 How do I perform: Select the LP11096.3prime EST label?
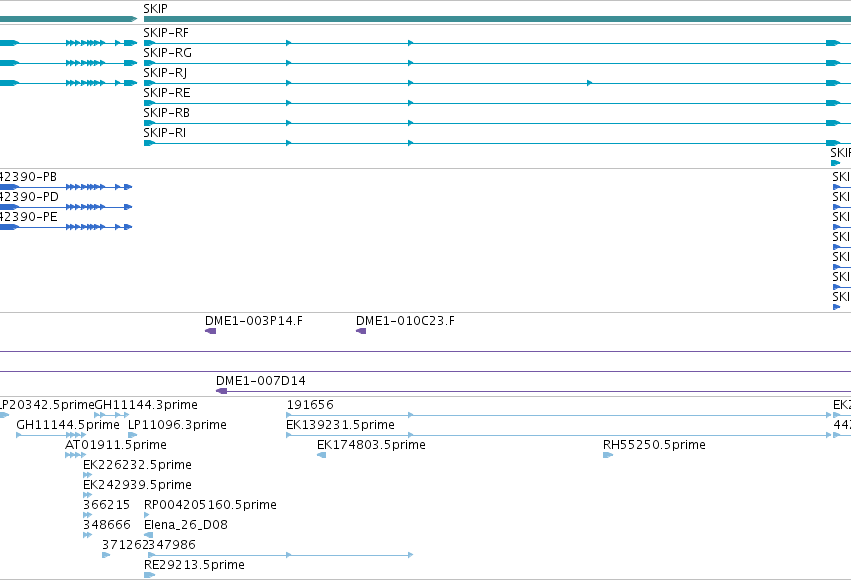coord(177,425)
